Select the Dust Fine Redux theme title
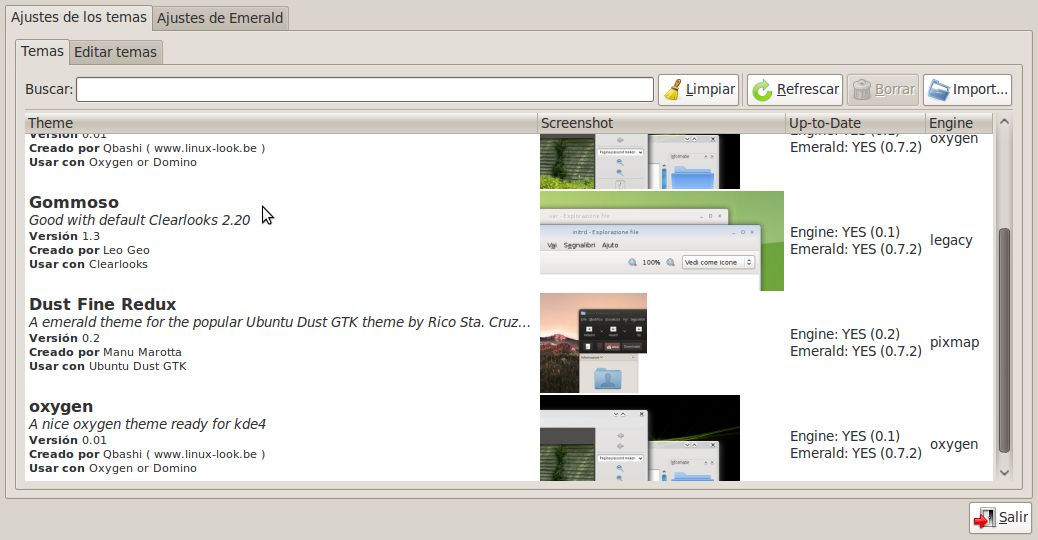Viewport: 1038px width, 540px height. (103, 304)
